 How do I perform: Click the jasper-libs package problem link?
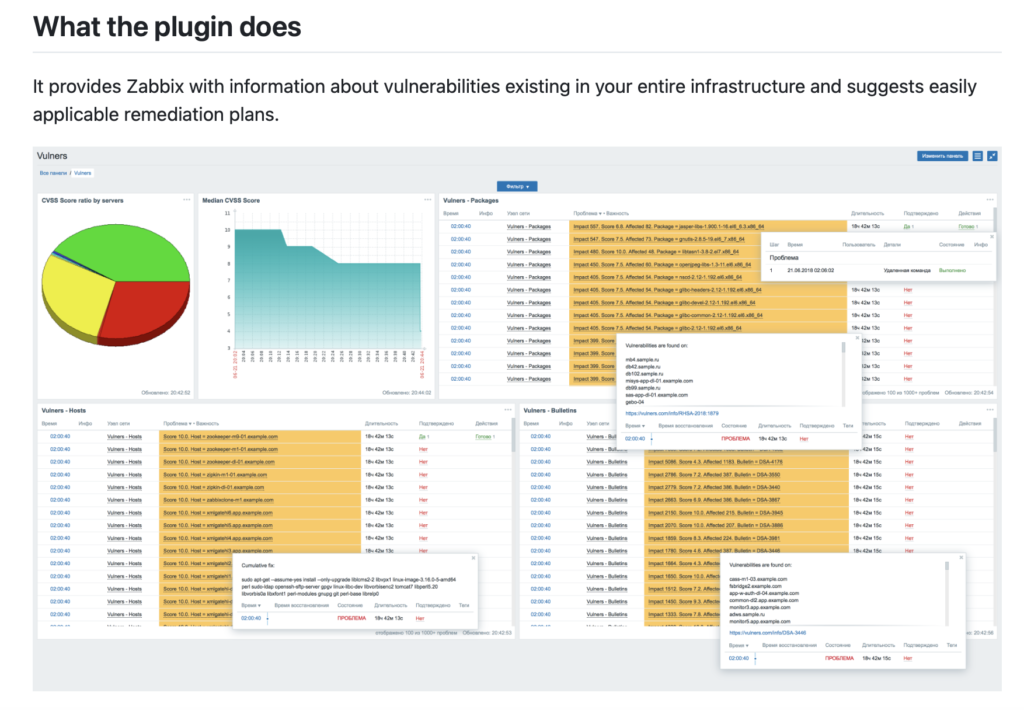(669, 227)
